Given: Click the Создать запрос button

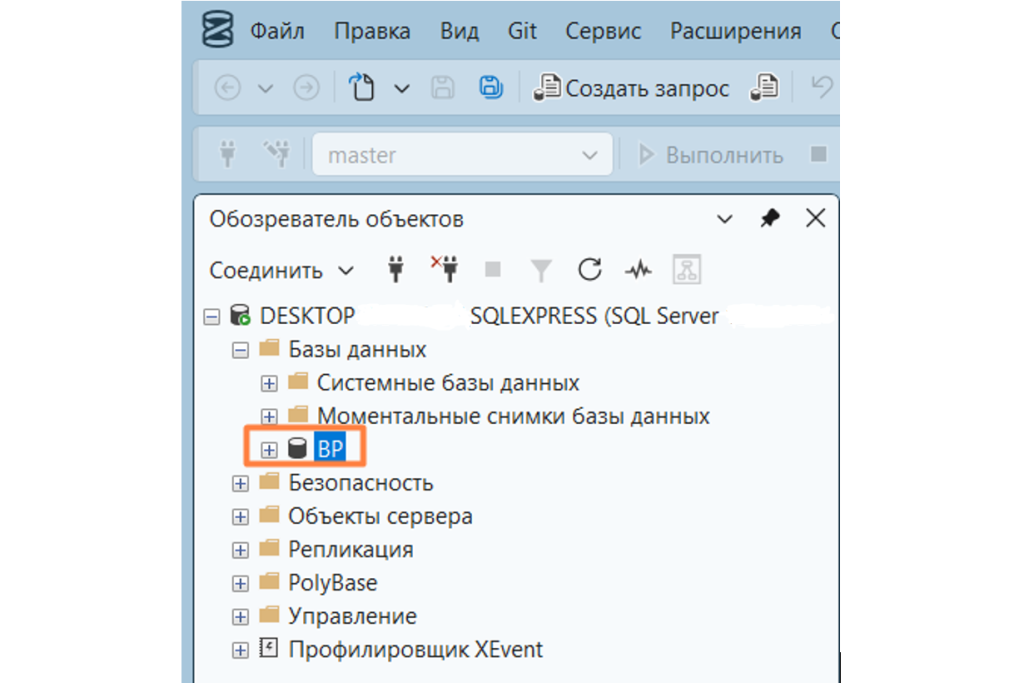Looking at the screenshot, I should 631,87.
